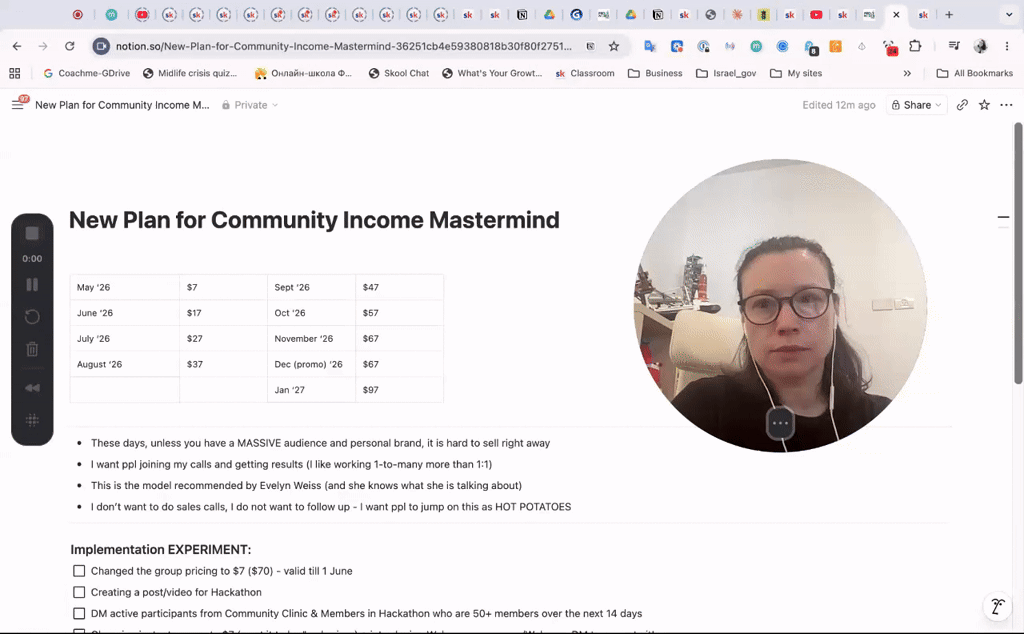Open the Notion sidebar menu icon
The width and height of the screenshot is (1024, 634).
[x=18, y=104]
